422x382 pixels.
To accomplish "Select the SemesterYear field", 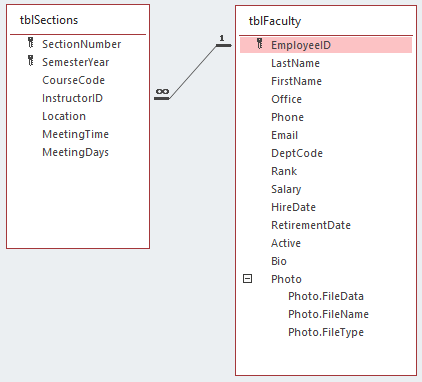I will pos(76,62).
